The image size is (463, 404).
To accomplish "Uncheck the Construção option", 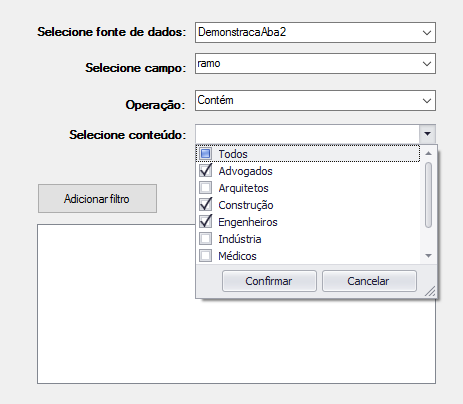I will [x=205, y=205].
